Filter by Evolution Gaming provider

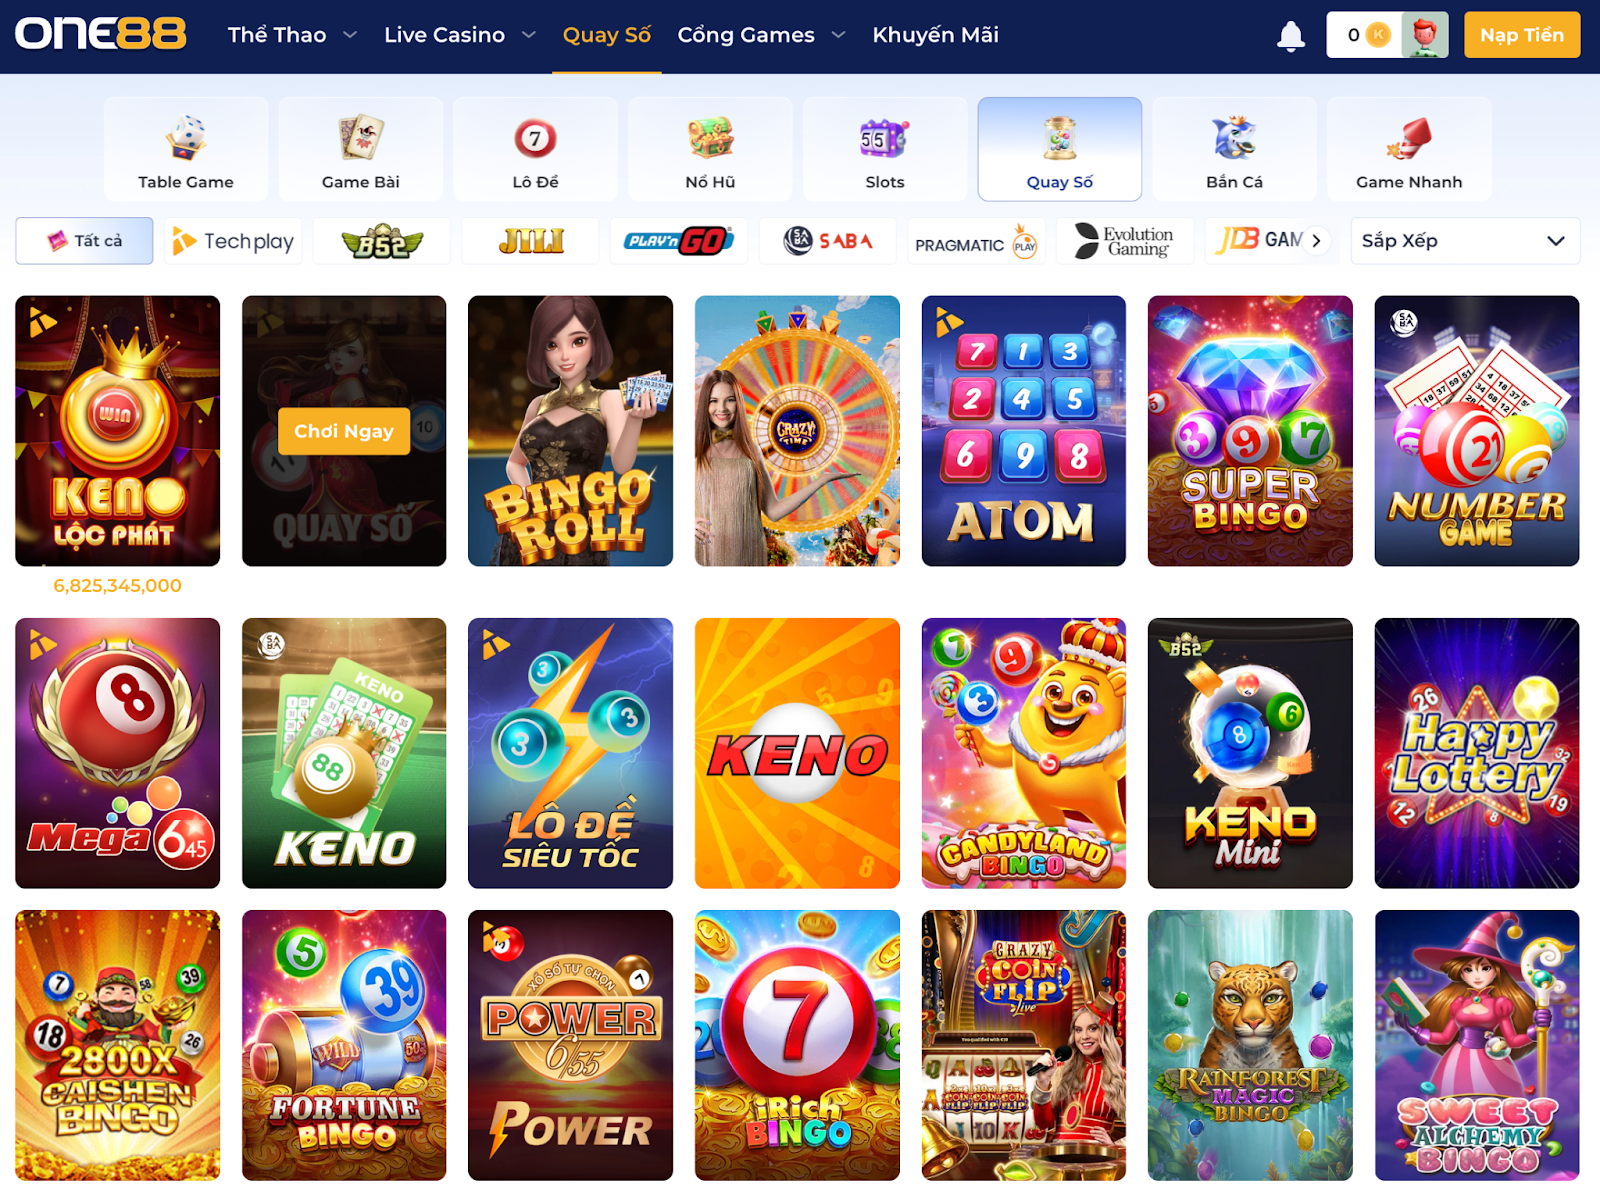[1124, 241]
